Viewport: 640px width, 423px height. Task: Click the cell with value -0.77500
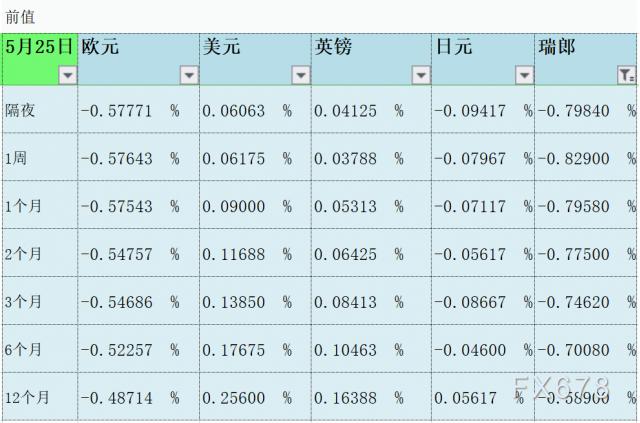586,253
